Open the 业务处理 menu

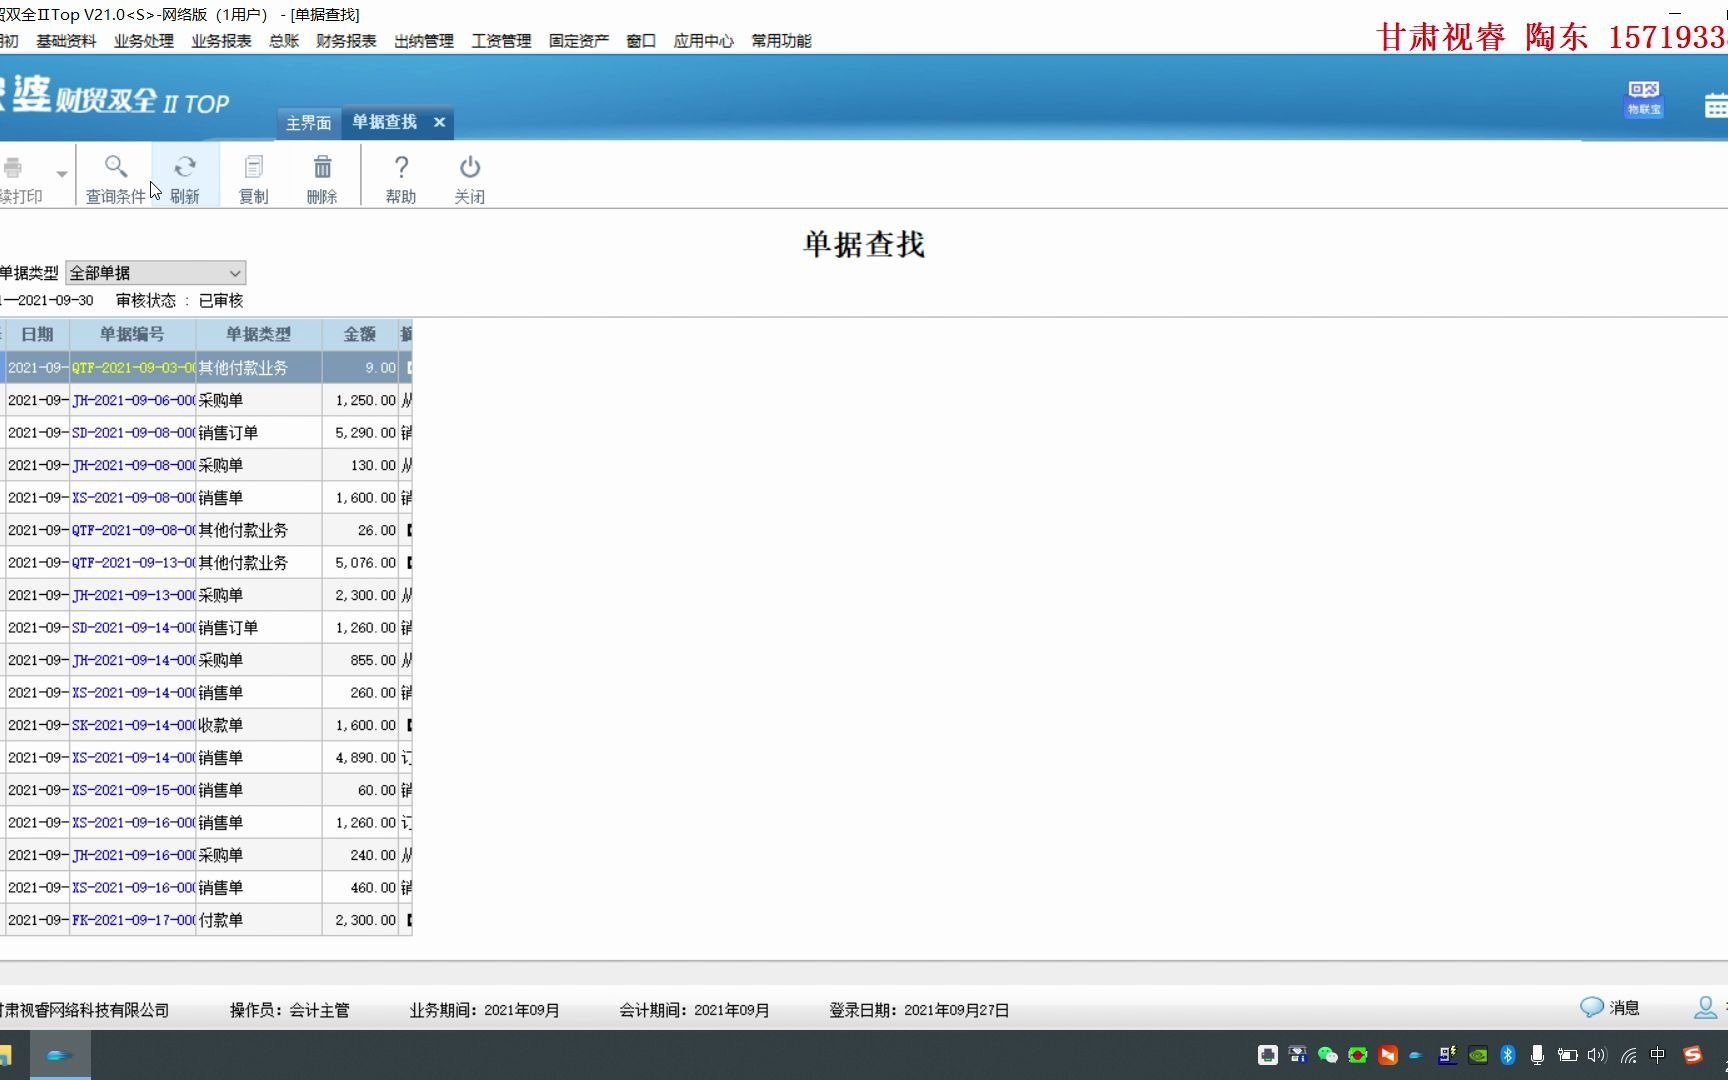143,41
